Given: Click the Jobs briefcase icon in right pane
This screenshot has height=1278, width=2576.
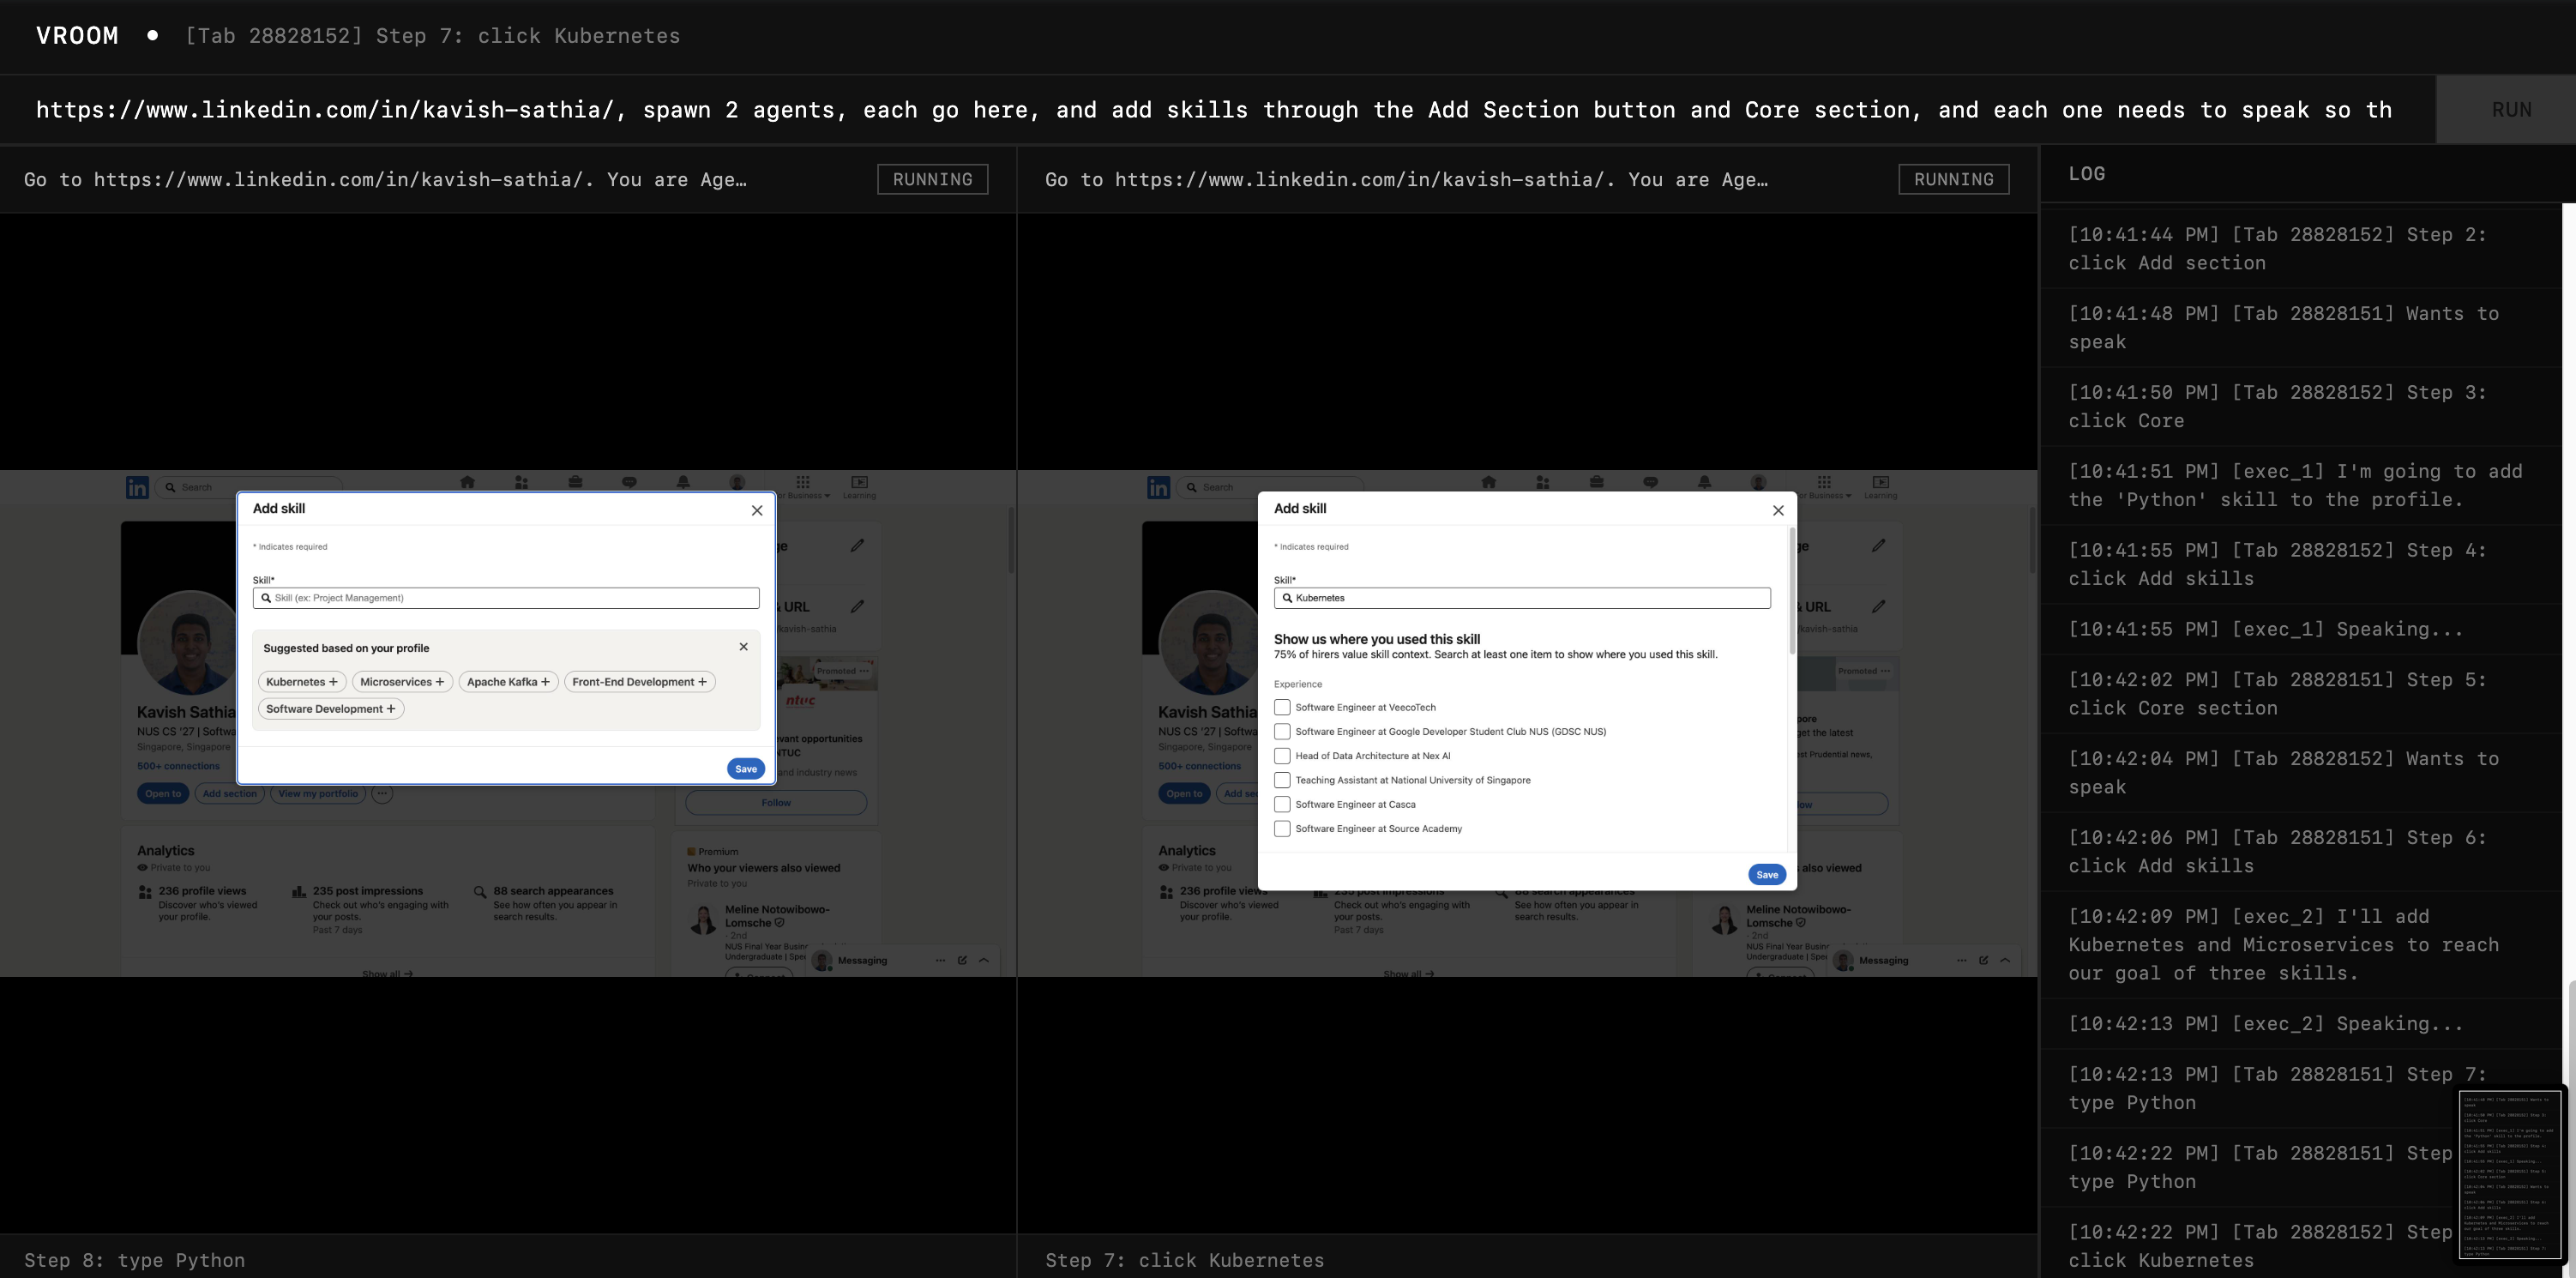Looking at the screenshot, I should point(1596,482).
